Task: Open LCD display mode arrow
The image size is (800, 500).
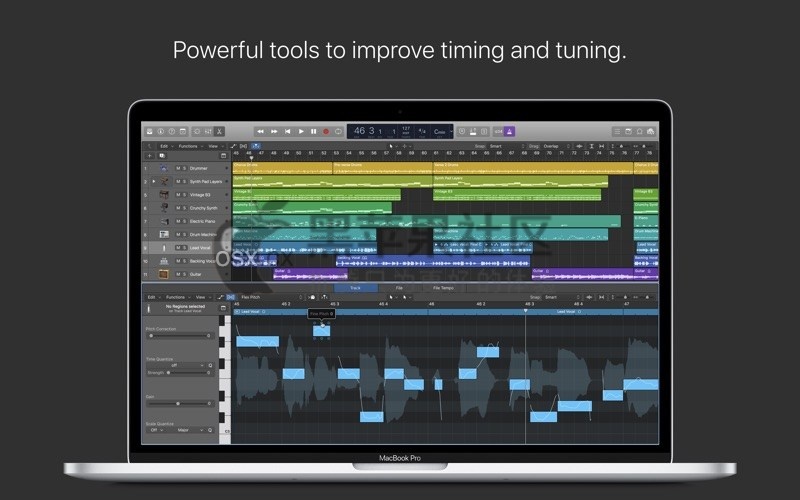Action: (451, 132)
